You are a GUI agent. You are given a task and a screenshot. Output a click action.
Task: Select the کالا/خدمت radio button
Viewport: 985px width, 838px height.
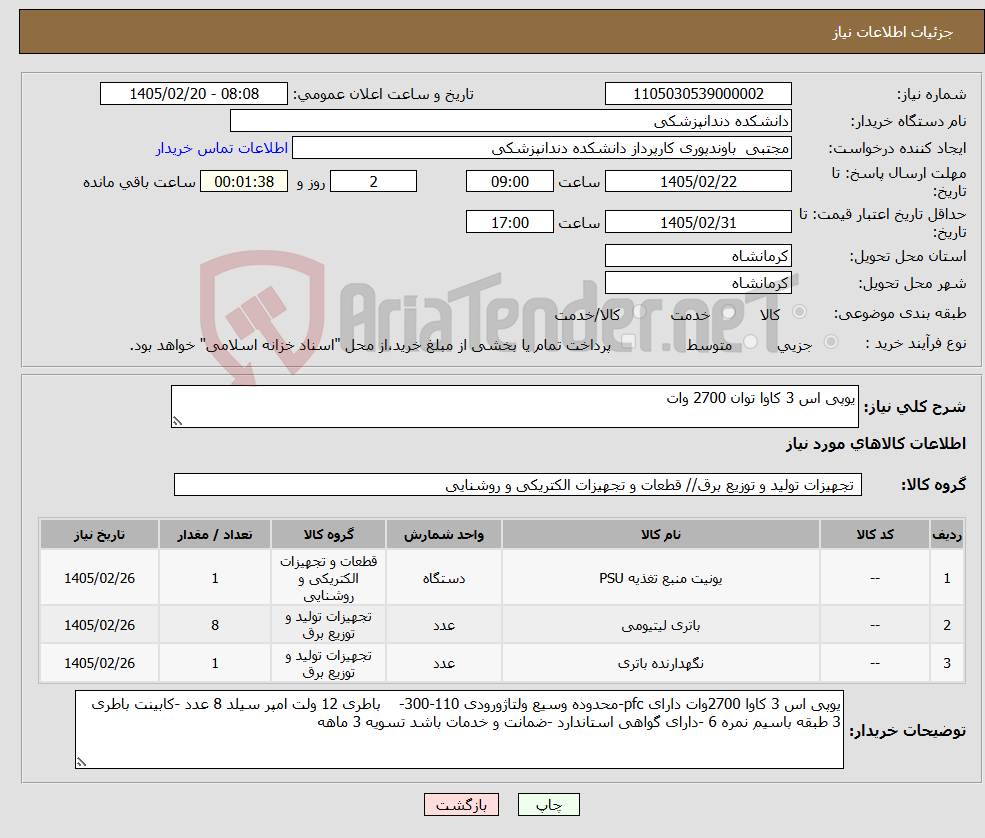tap(639, 312)
